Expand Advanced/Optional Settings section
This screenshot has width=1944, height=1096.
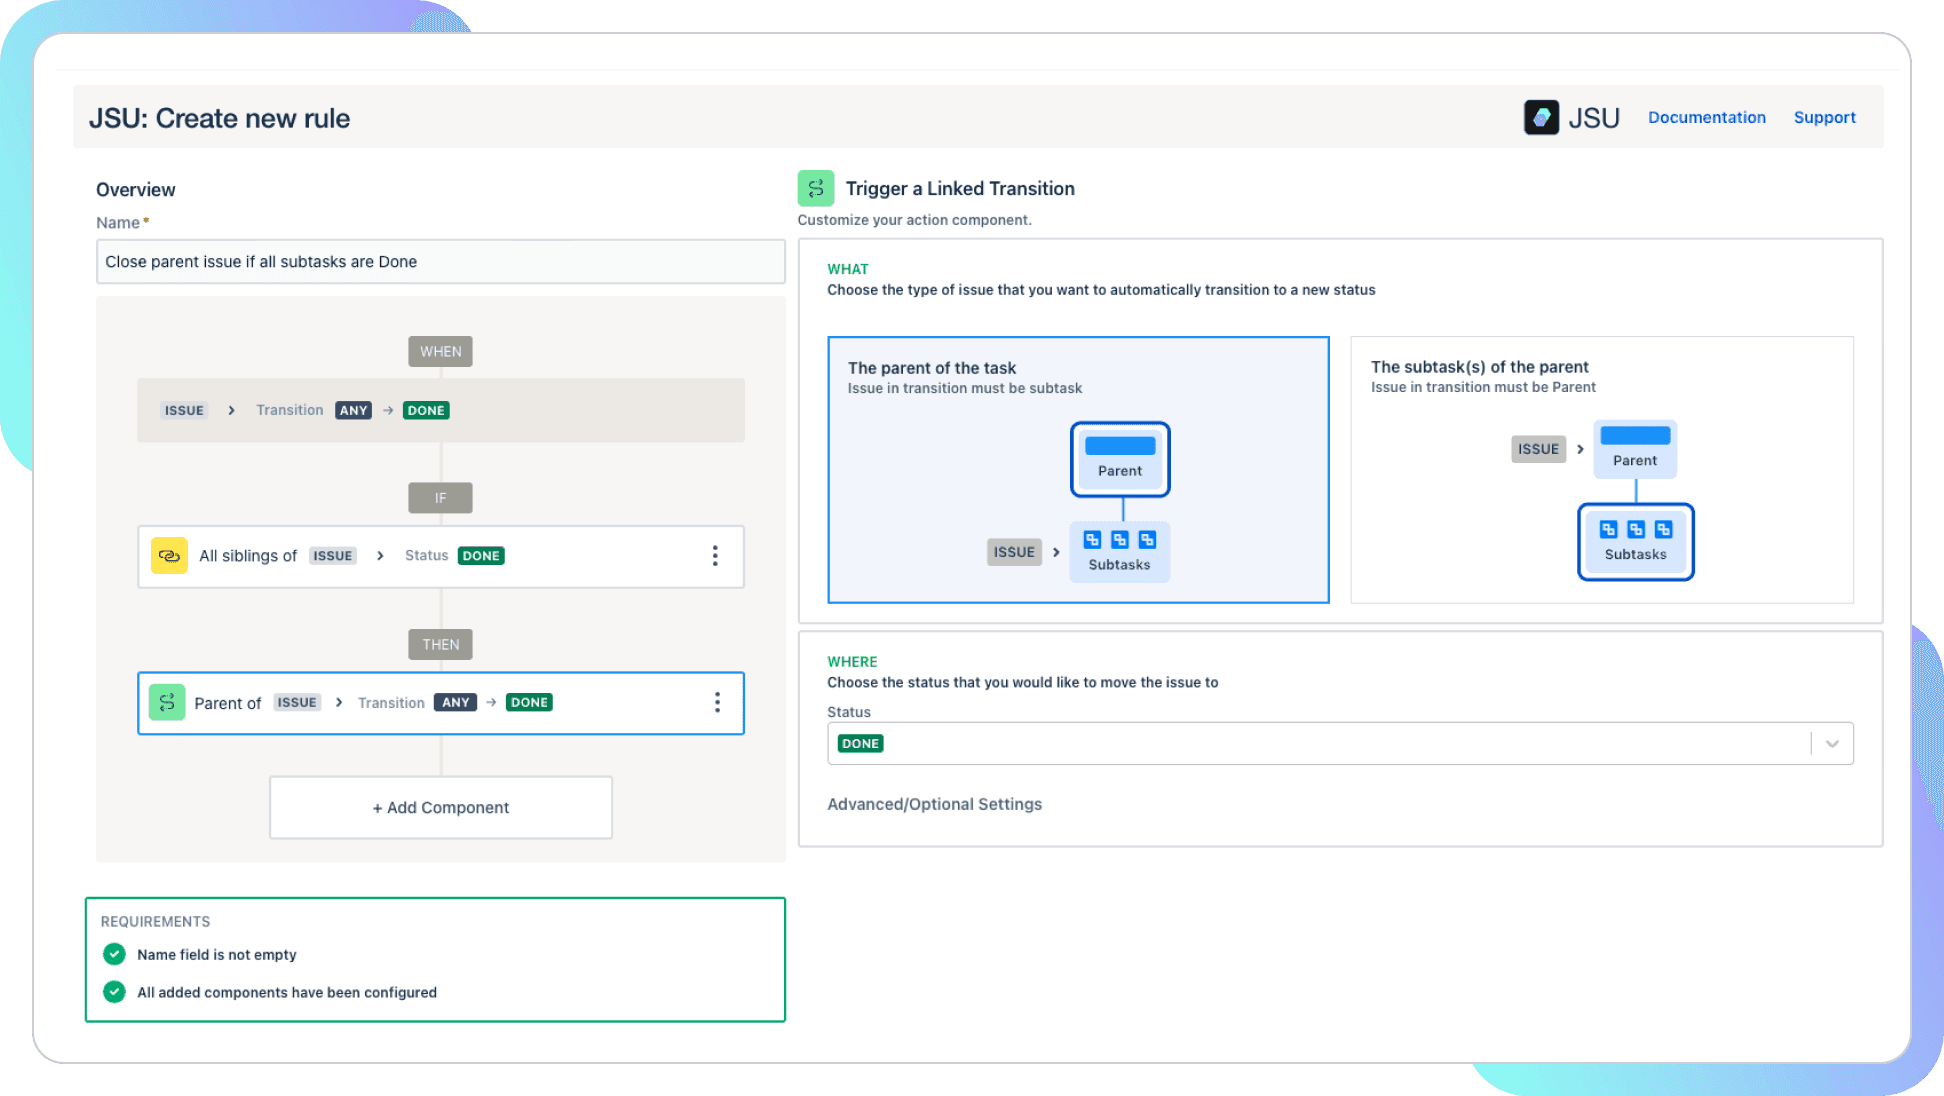click(x=935, y=802)
